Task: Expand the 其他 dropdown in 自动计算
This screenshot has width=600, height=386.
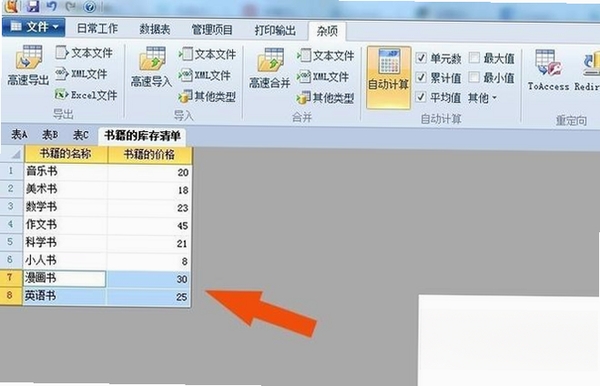Action: [x=482, y=98]
